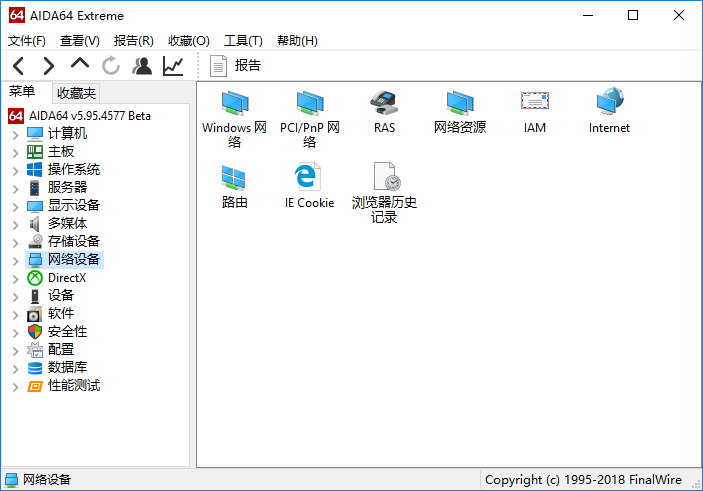Viewport: 703px width, 491px height.
Task: Switch to the 菜单 tab
Action: click(22, 91)
